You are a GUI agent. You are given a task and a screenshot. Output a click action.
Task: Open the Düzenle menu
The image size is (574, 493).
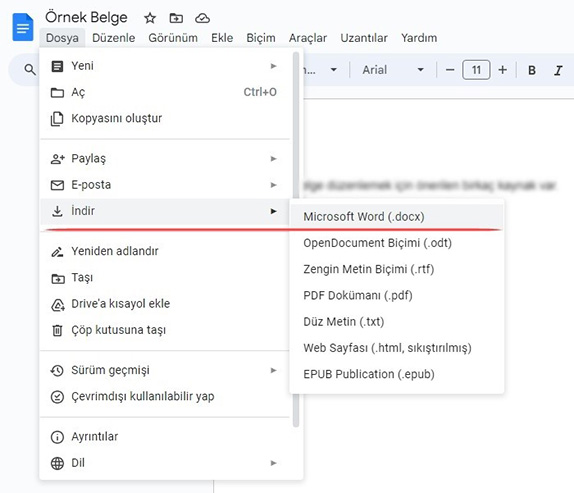point(113,38)
